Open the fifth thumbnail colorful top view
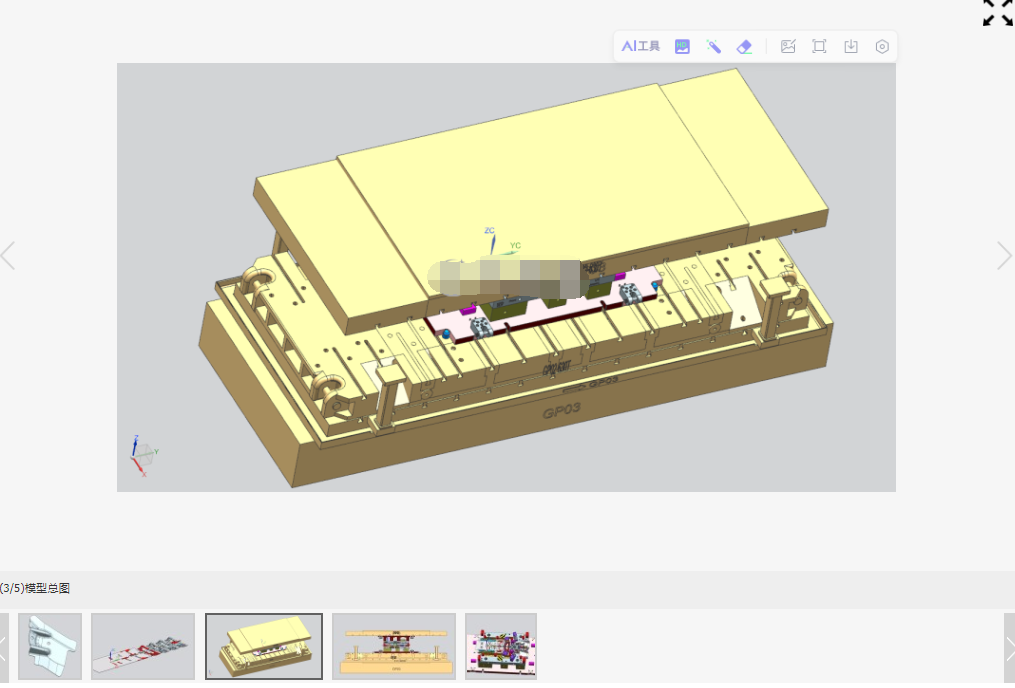 pos(501,646)
